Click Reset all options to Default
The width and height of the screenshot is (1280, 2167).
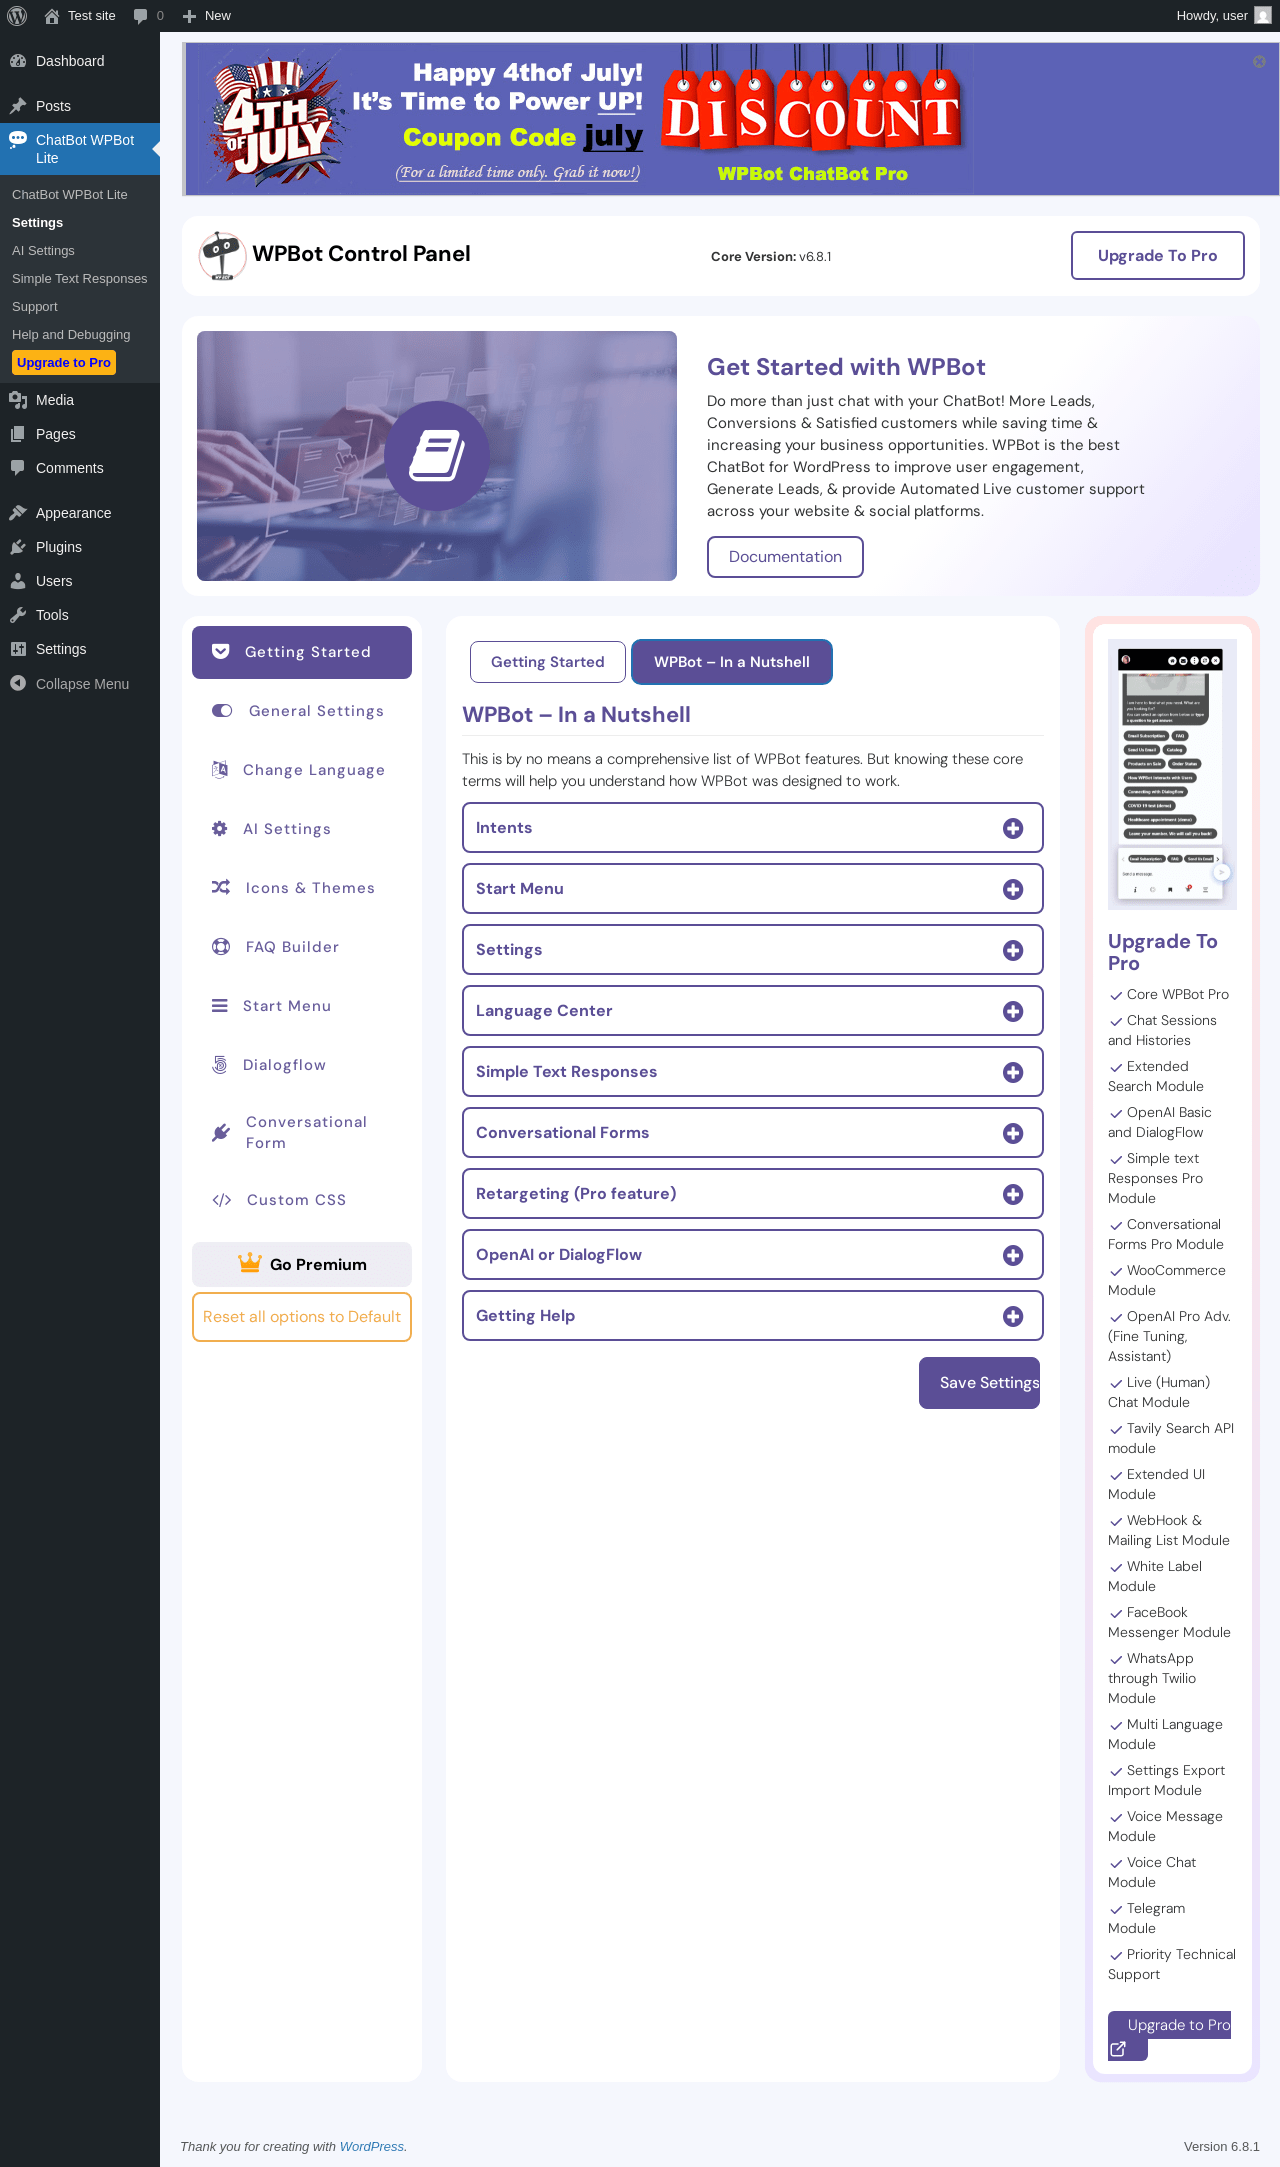click(302, 1317)
